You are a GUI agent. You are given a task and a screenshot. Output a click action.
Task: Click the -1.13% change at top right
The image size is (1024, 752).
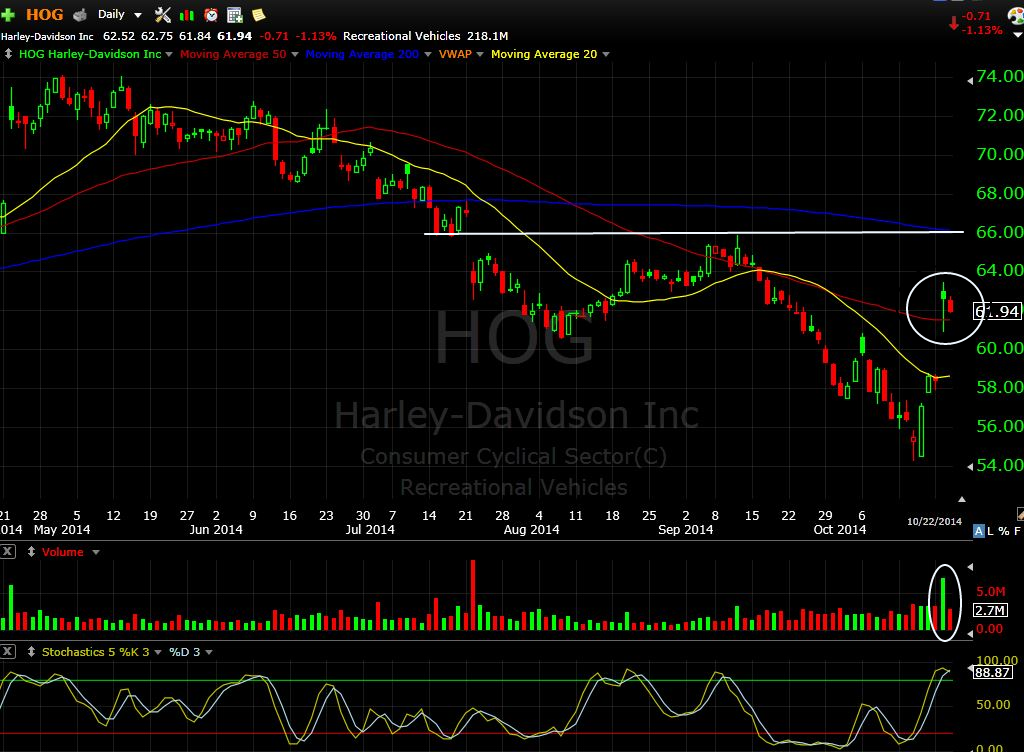tap(982, 30)
